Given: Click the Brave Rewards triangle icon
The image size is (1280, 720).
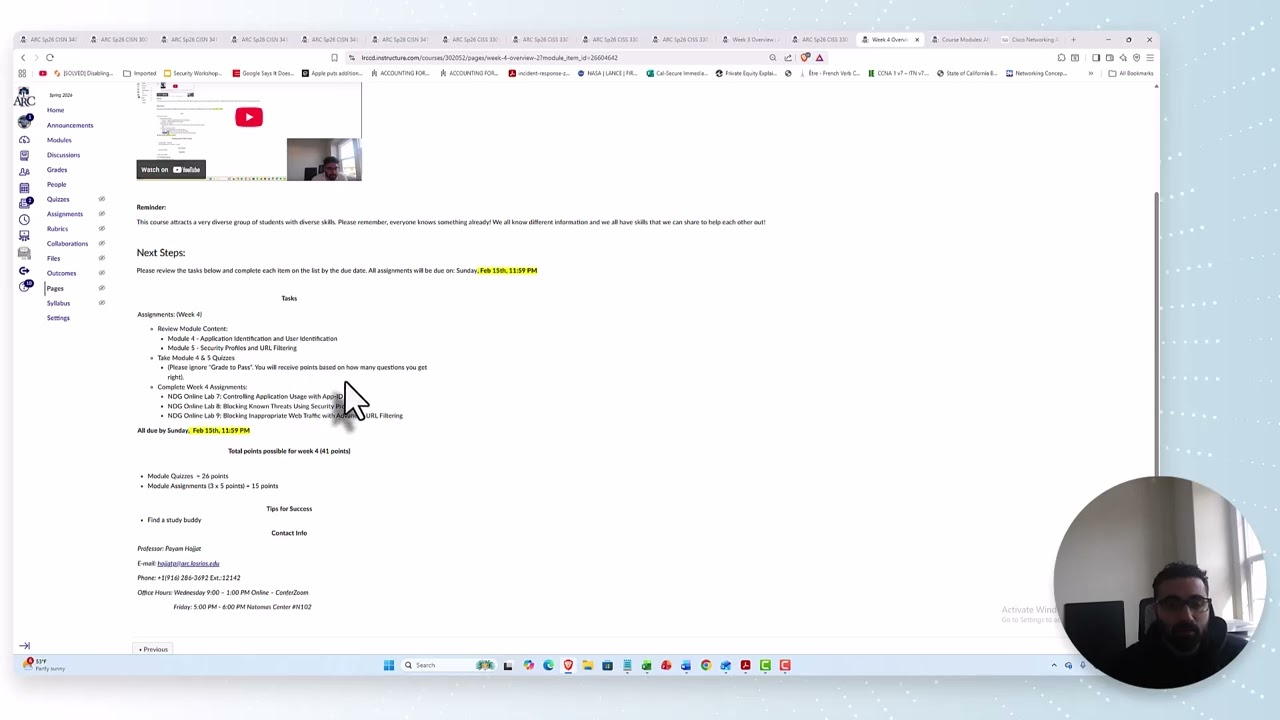Looking at the screenshot, I should pyautogui.click(x=819, y=57).
